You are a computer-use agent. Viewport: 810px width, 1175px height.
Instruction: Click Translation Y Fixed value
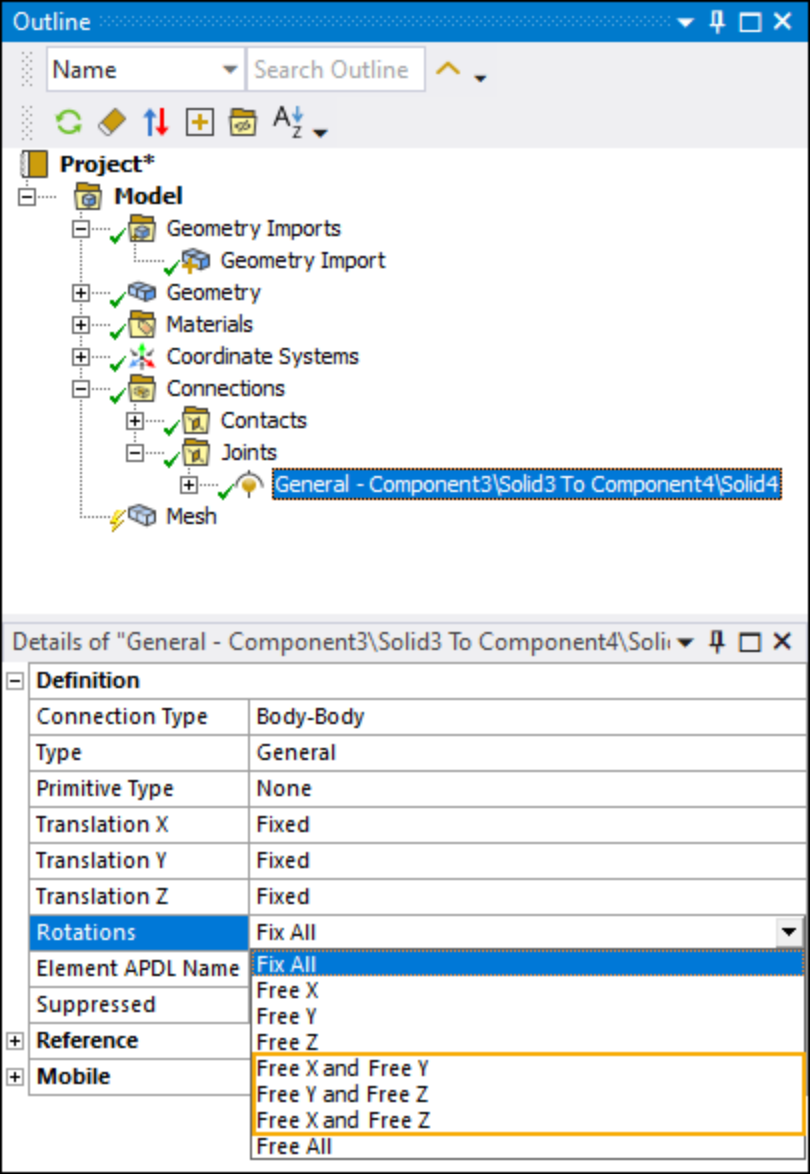[528, 861]
